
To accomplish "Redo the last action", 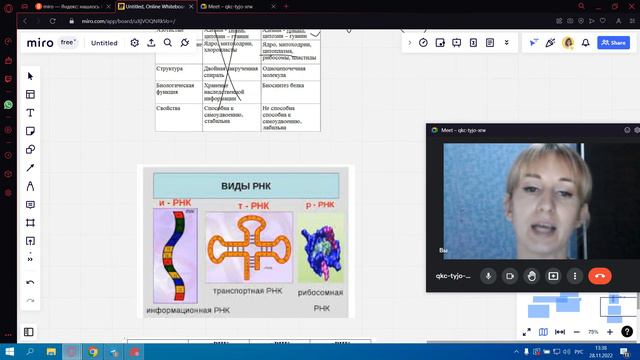I will [x=30, y=301].
